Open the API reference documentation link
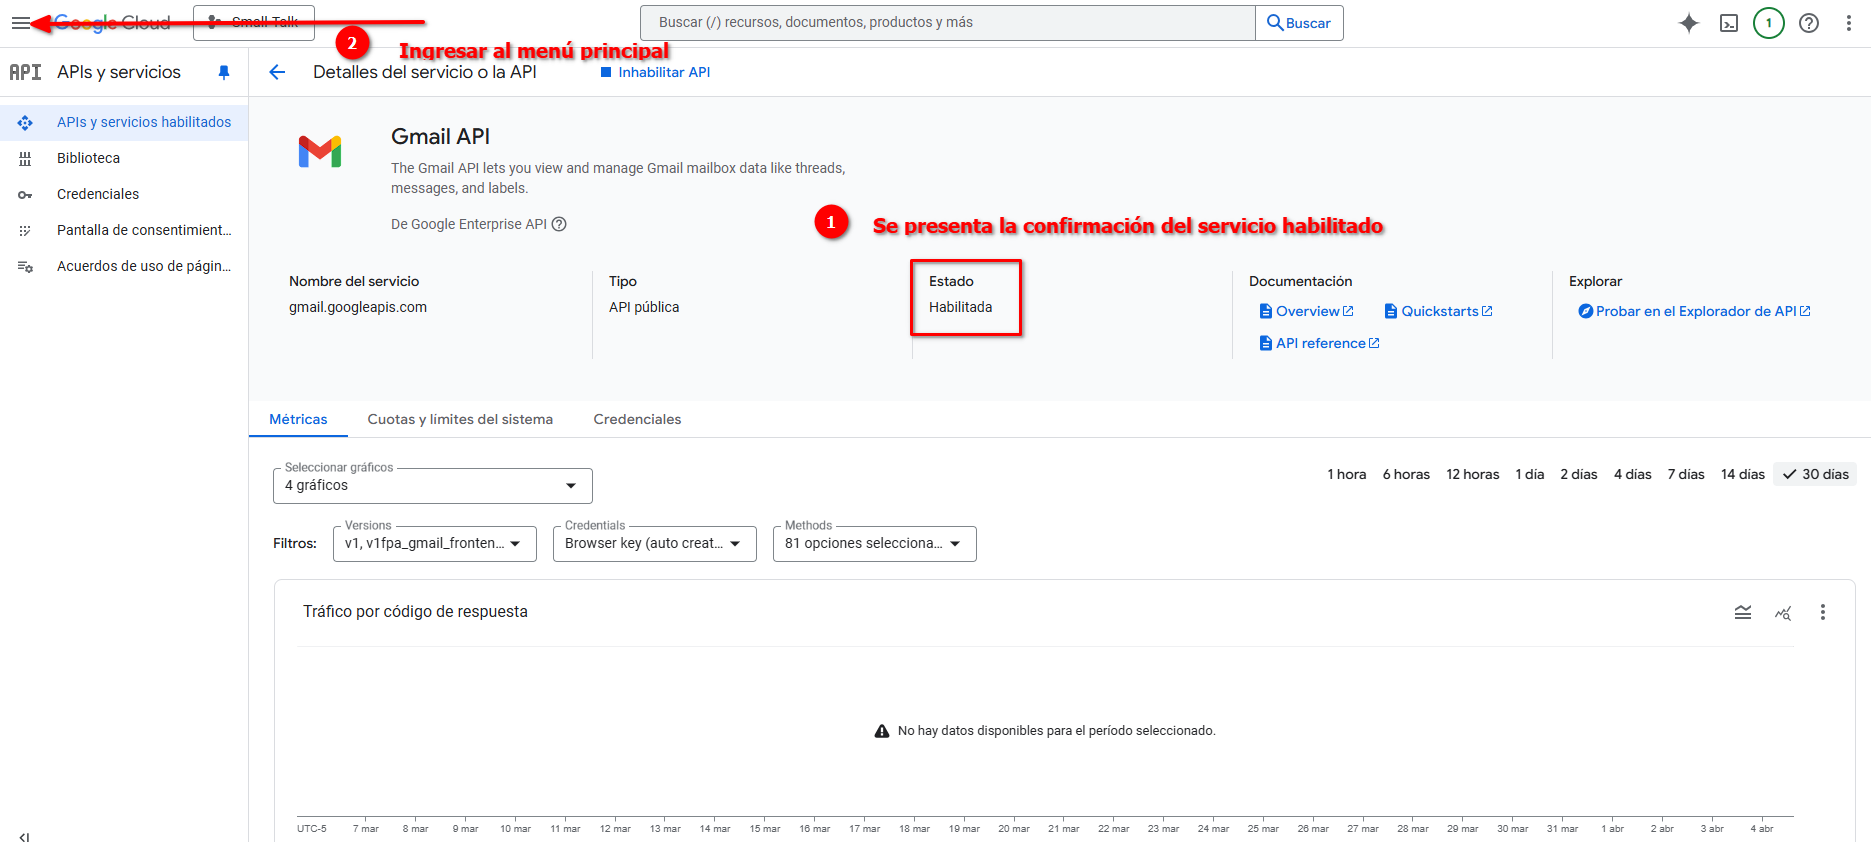This screenshot has height=842, width=1871. coord(1319,343)
